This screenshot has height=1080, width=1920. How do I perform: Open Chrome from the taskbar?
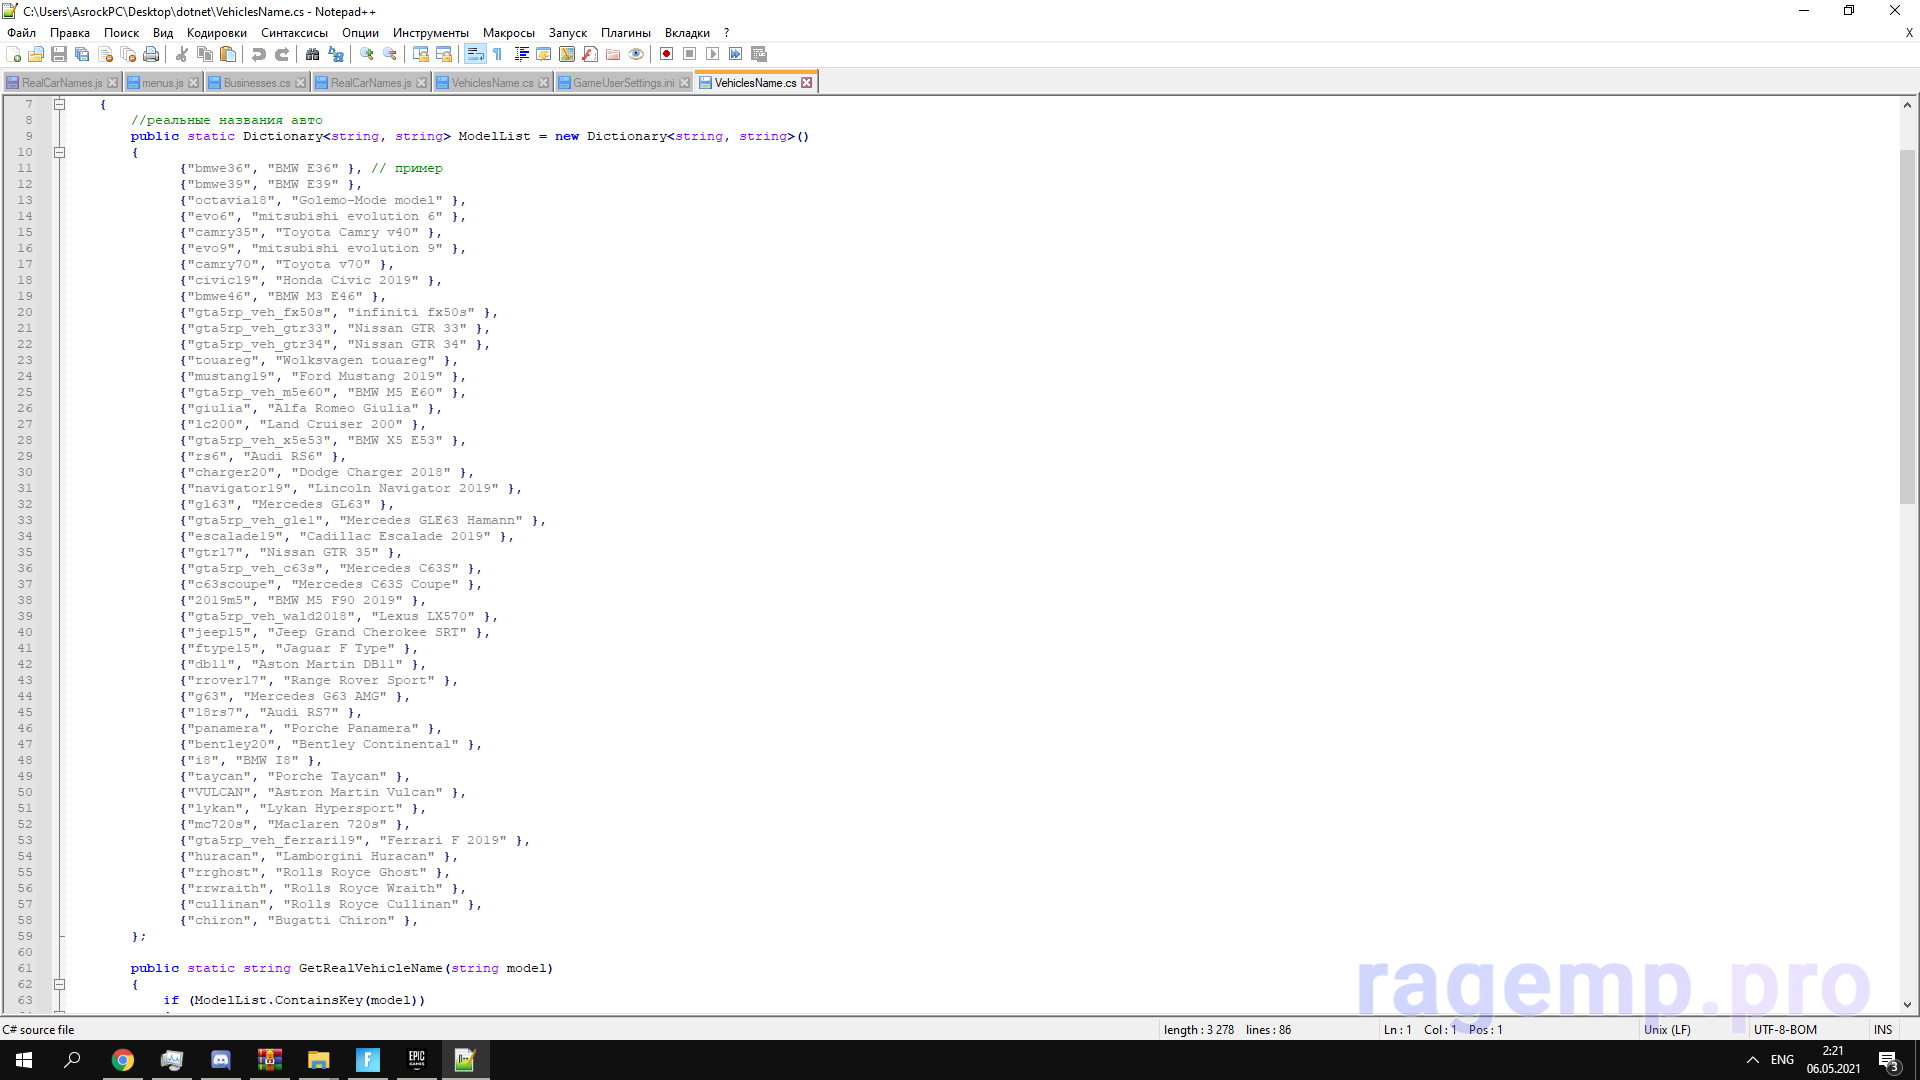click(123, 1060)
